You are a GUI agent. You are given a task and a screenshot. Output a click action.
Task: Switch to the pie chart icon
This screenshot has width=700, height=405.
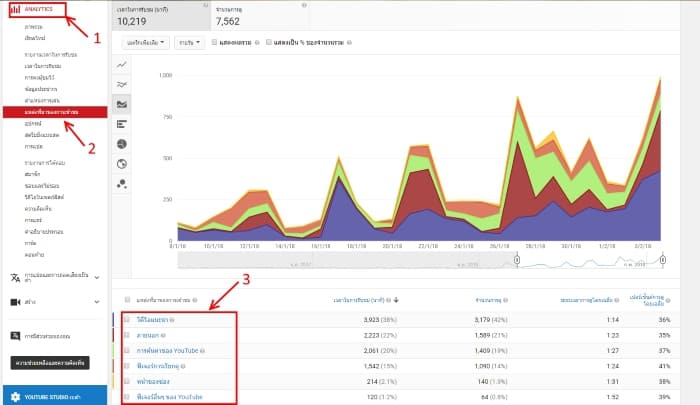tap(122, 144)
